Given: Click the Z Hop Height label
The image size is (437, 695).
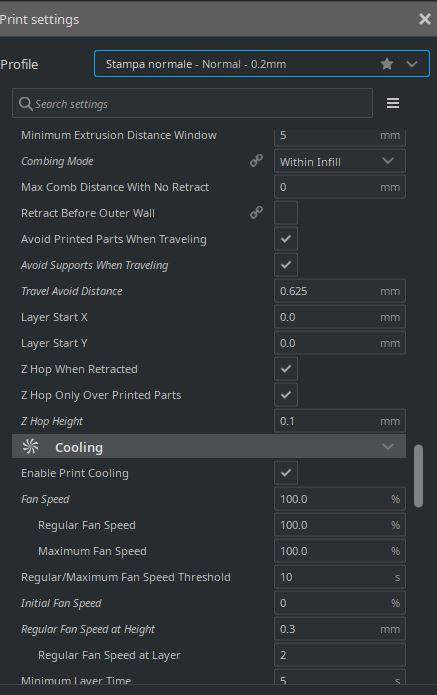Looking at the screenshot, I should point(52,421).
